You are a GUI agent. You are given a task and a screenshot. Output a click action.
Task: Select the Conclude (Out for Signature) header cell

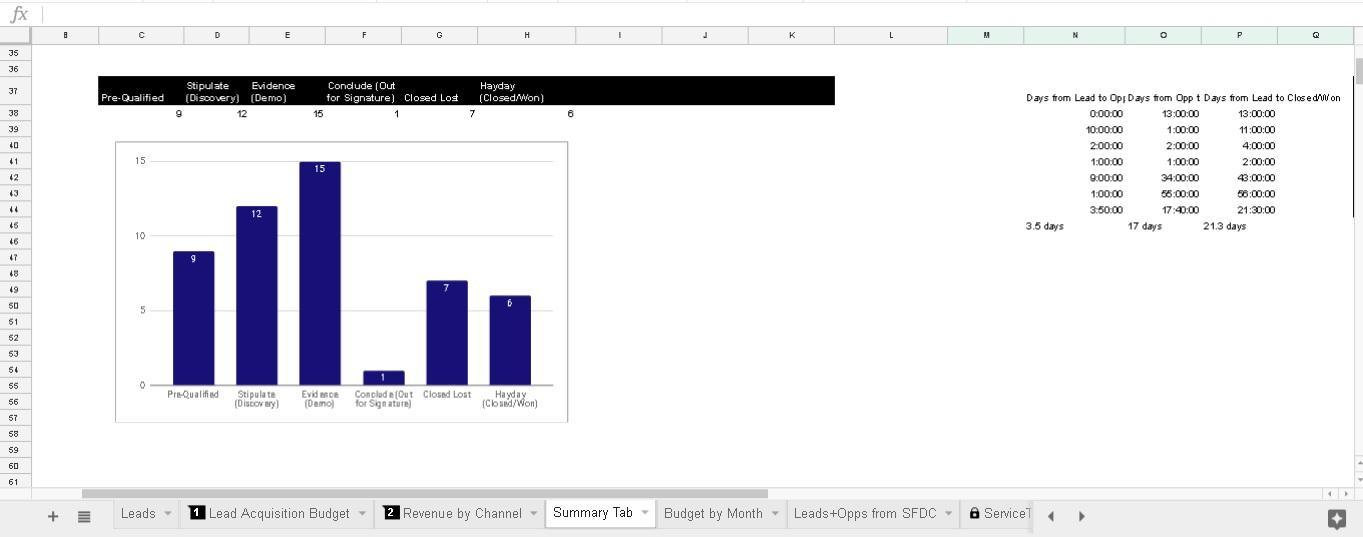coord(363,91)
